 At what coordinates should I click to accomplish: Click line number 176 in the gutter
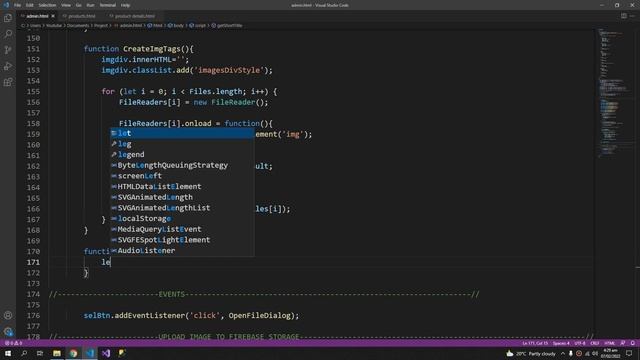[x=33, y=316]
